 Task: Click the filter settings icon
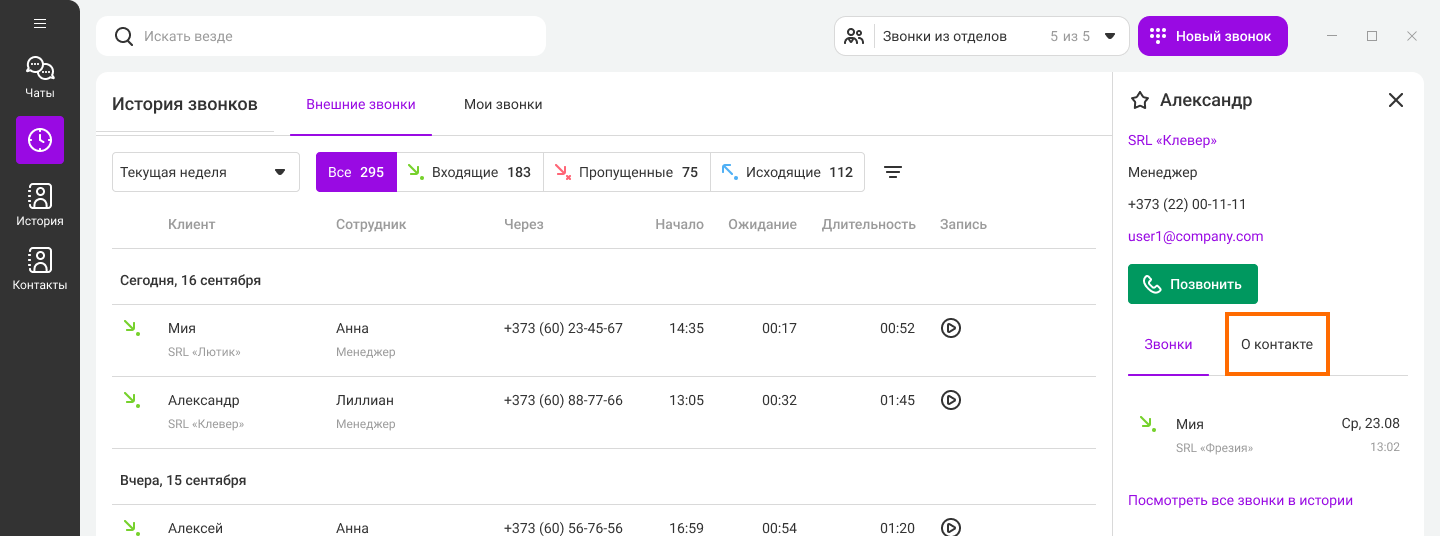[x=893, y=172]
